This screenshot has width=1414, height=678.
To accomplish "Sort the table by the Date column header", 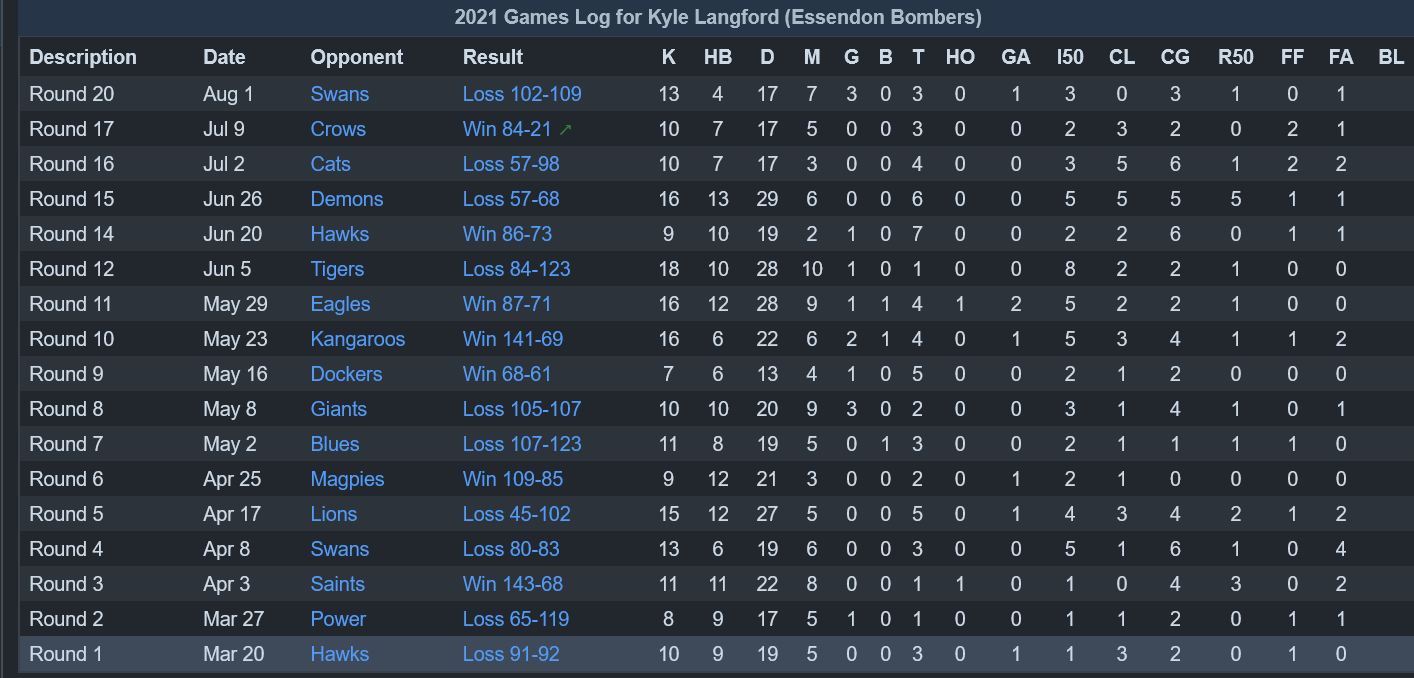I will [x=224, y=57].
